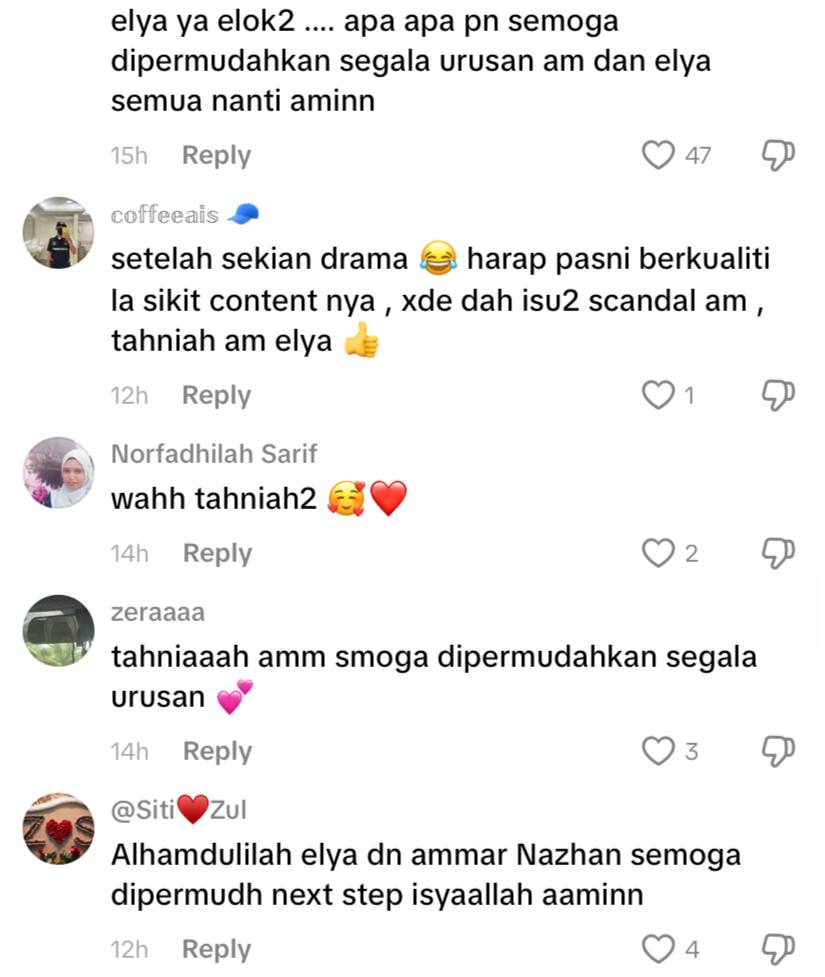825x977 pixels.
Task: Open the @Siti Zul username link
Action: (179, 810)
